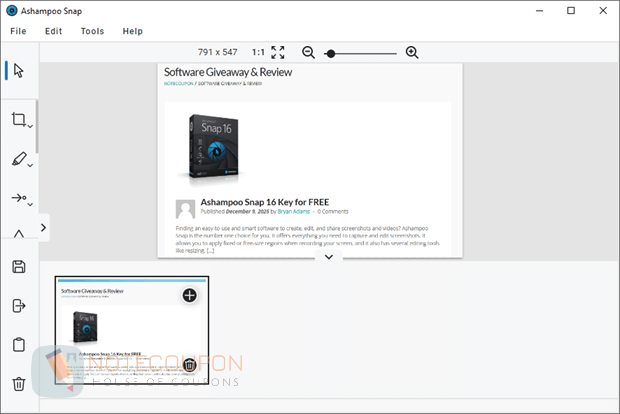Select the highlighter marker tool
The width and height of the screenshot is (620, 414).
(x=19, y=159)
